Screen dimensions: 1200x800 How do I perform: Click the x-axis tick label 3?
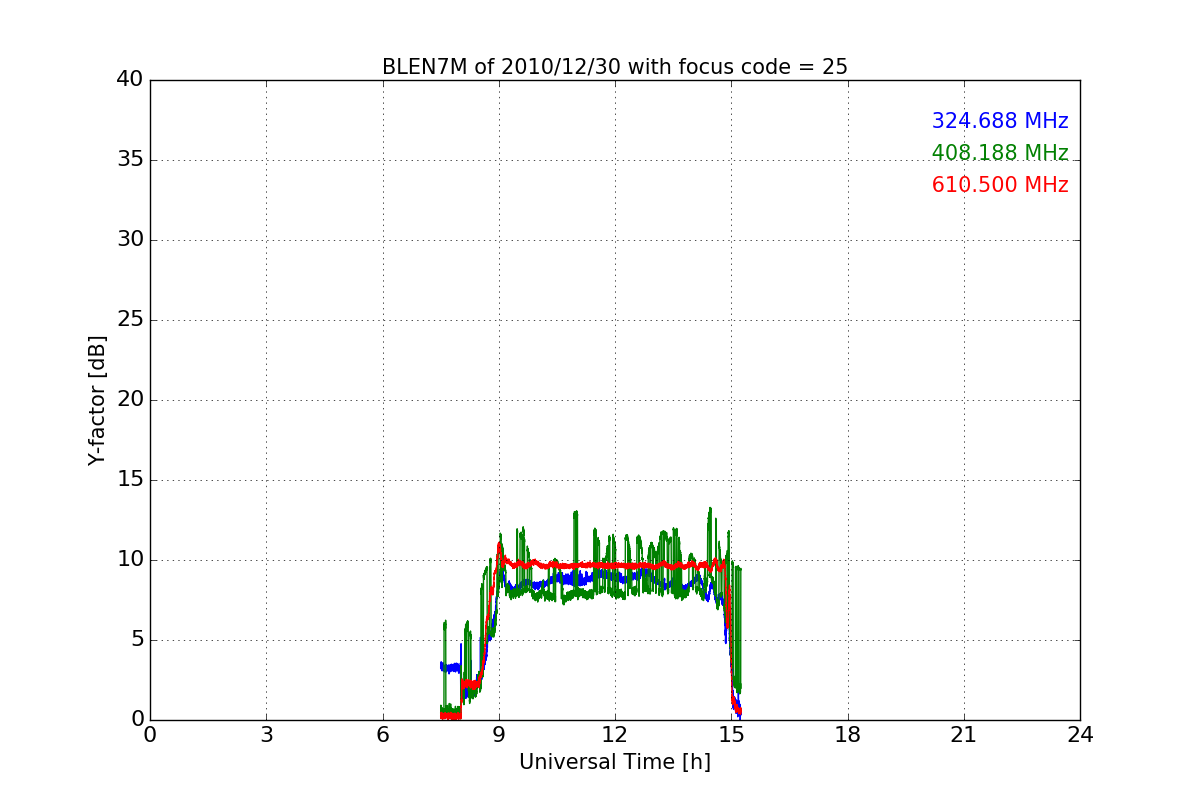pos(266,735)
